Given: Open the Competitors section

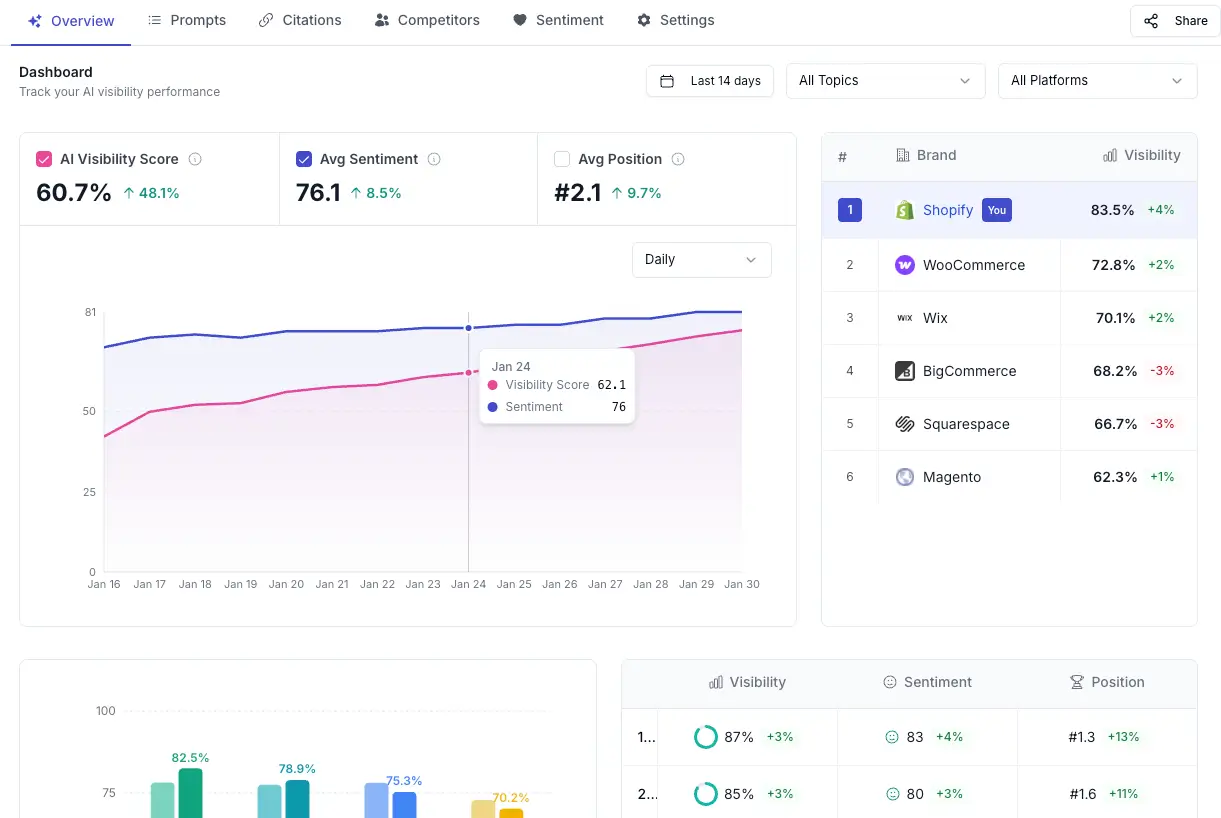Looking at the screenshot, I should coord(427,19).
